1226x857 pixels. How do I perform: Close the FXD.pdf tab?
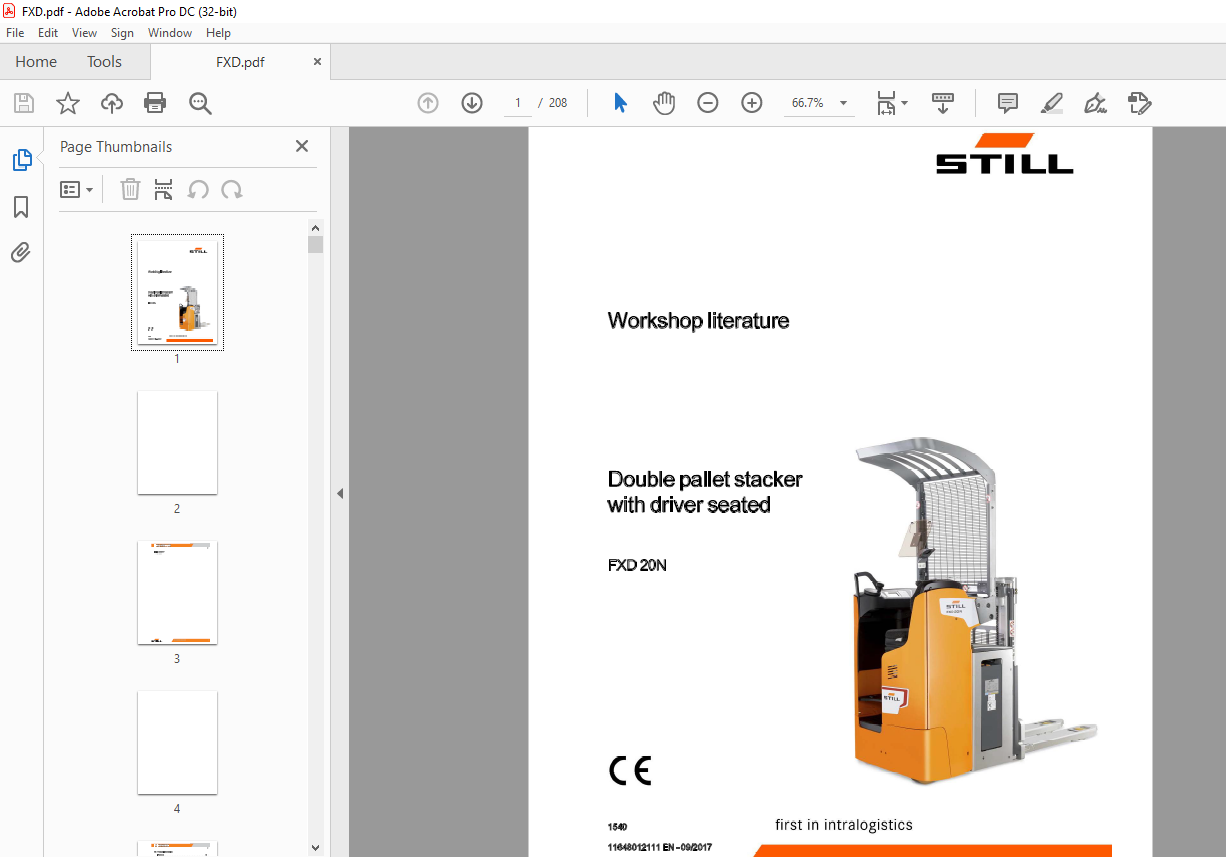click(318, 61)
